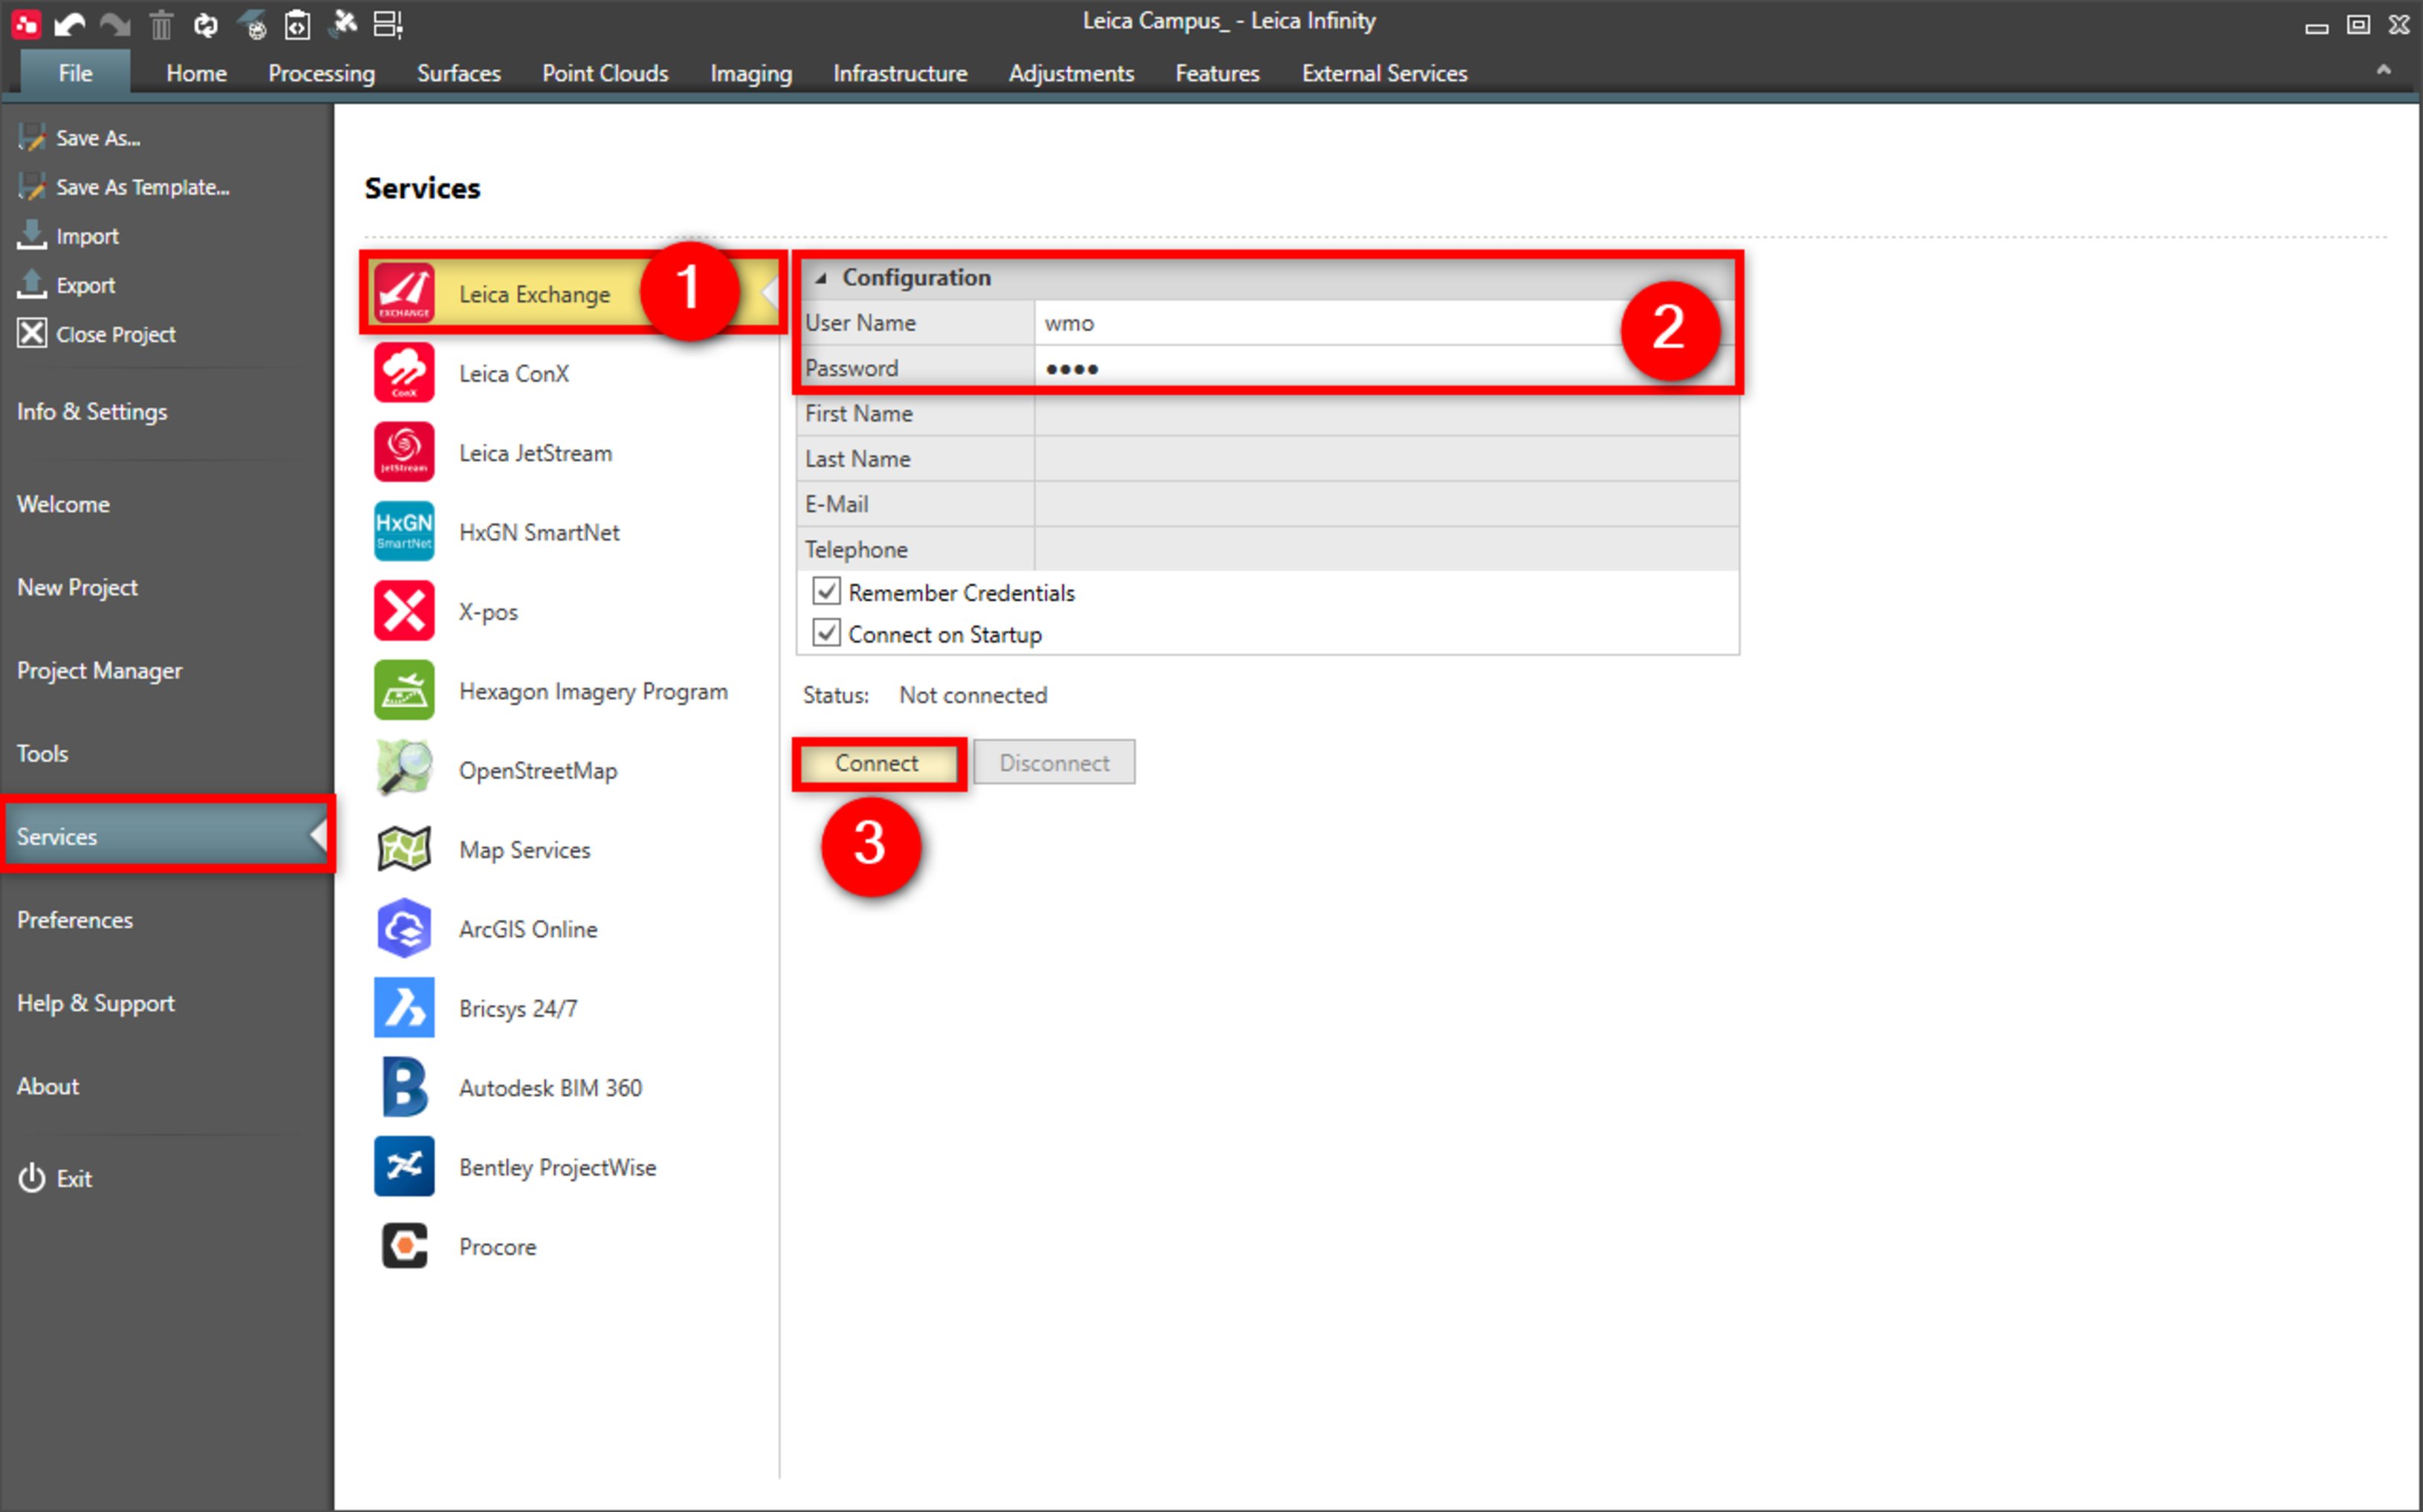The image size is (2423, 1512).
Task: Open New Project in sidebar
Action: pos(77,587)
